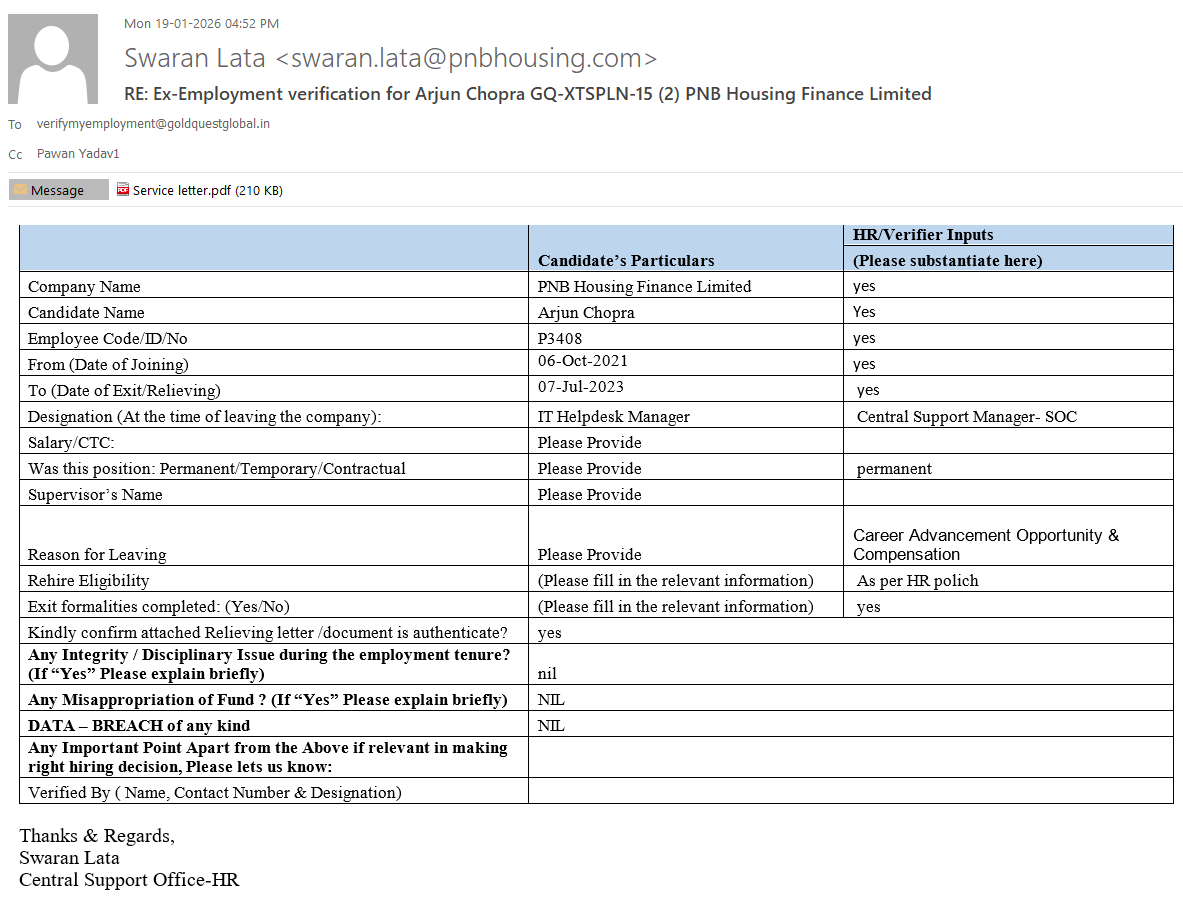Click 'permanent' verifier input
Viewport: 1183px width, 897px height.
pyautogui.click(x=894, y=469)
